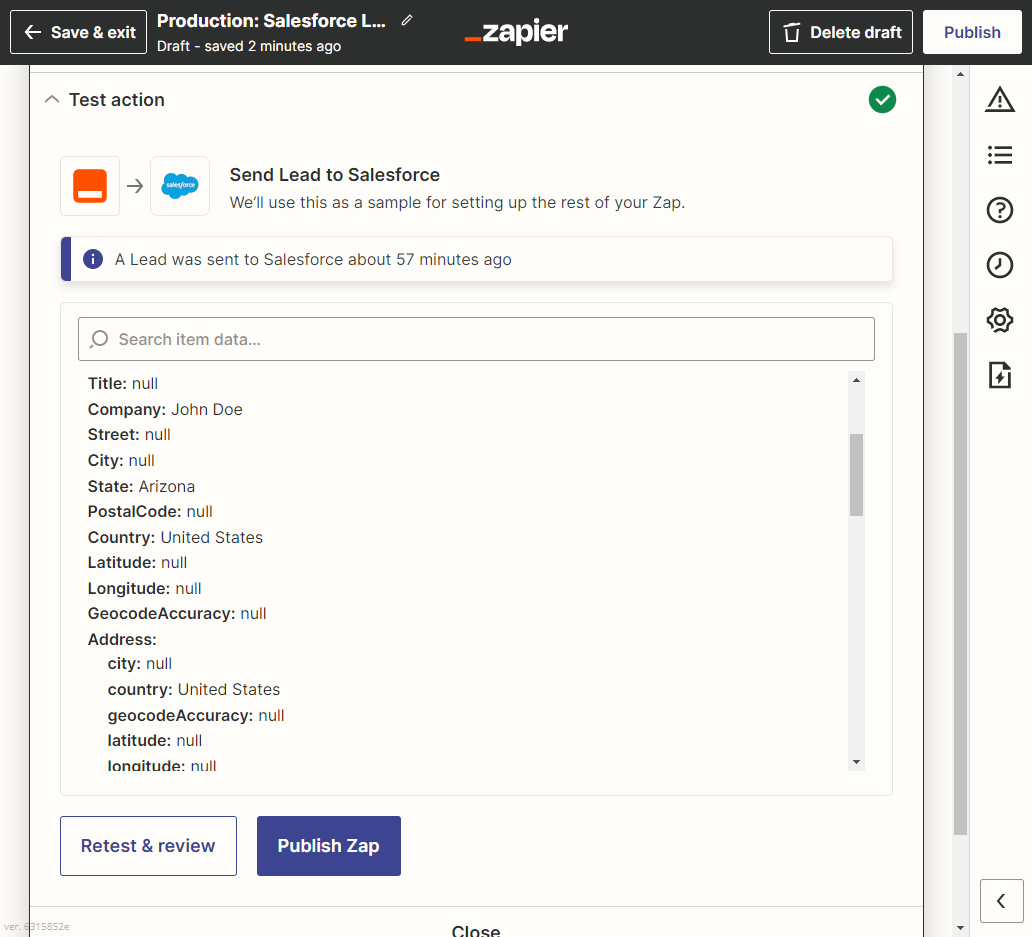Select the 'State: Arizona' row
Screen dimensions: 1032x937
click(142, 486)
